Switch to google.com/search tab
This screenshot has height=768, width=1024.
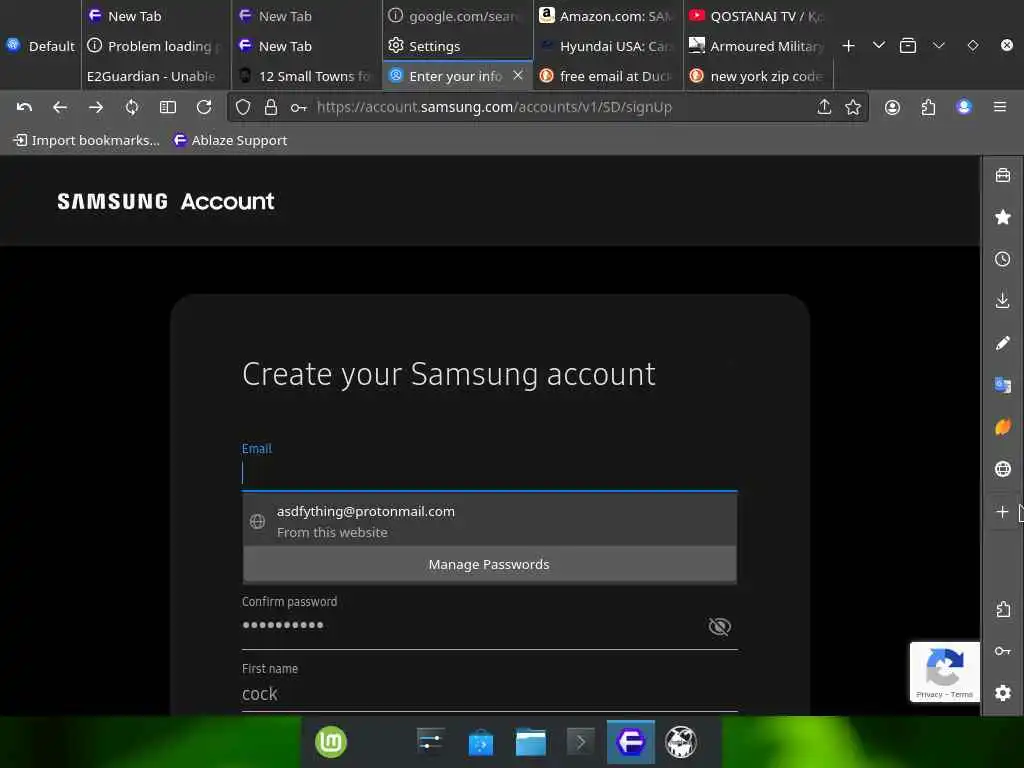(457, 16)
